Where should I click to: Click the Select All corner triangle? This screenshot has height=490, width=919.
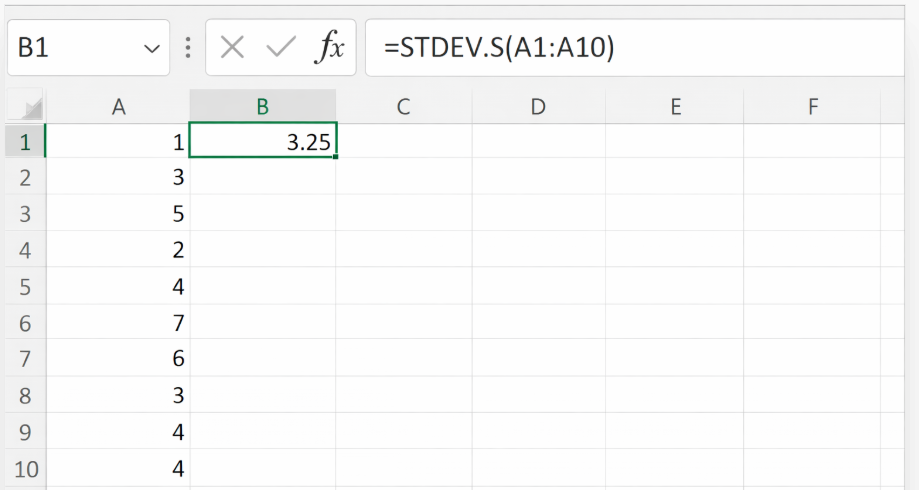[32, 107]
